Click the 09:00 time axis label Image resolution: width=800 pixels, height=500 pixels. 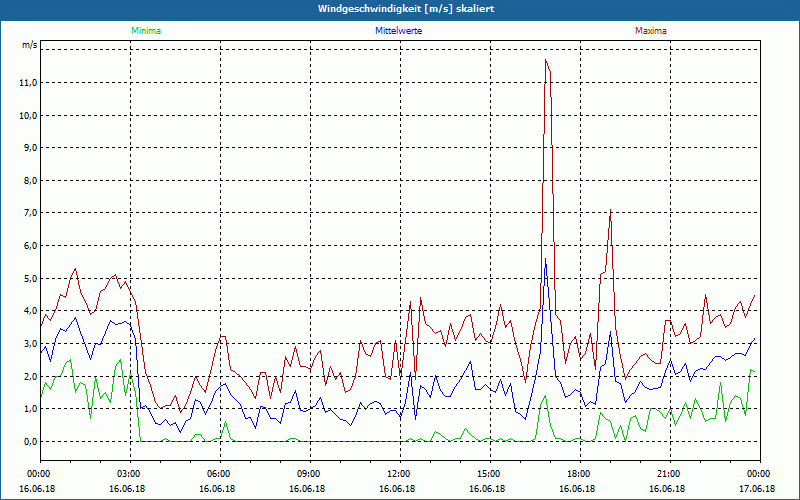pyautogui.click(x=310, y=474)
